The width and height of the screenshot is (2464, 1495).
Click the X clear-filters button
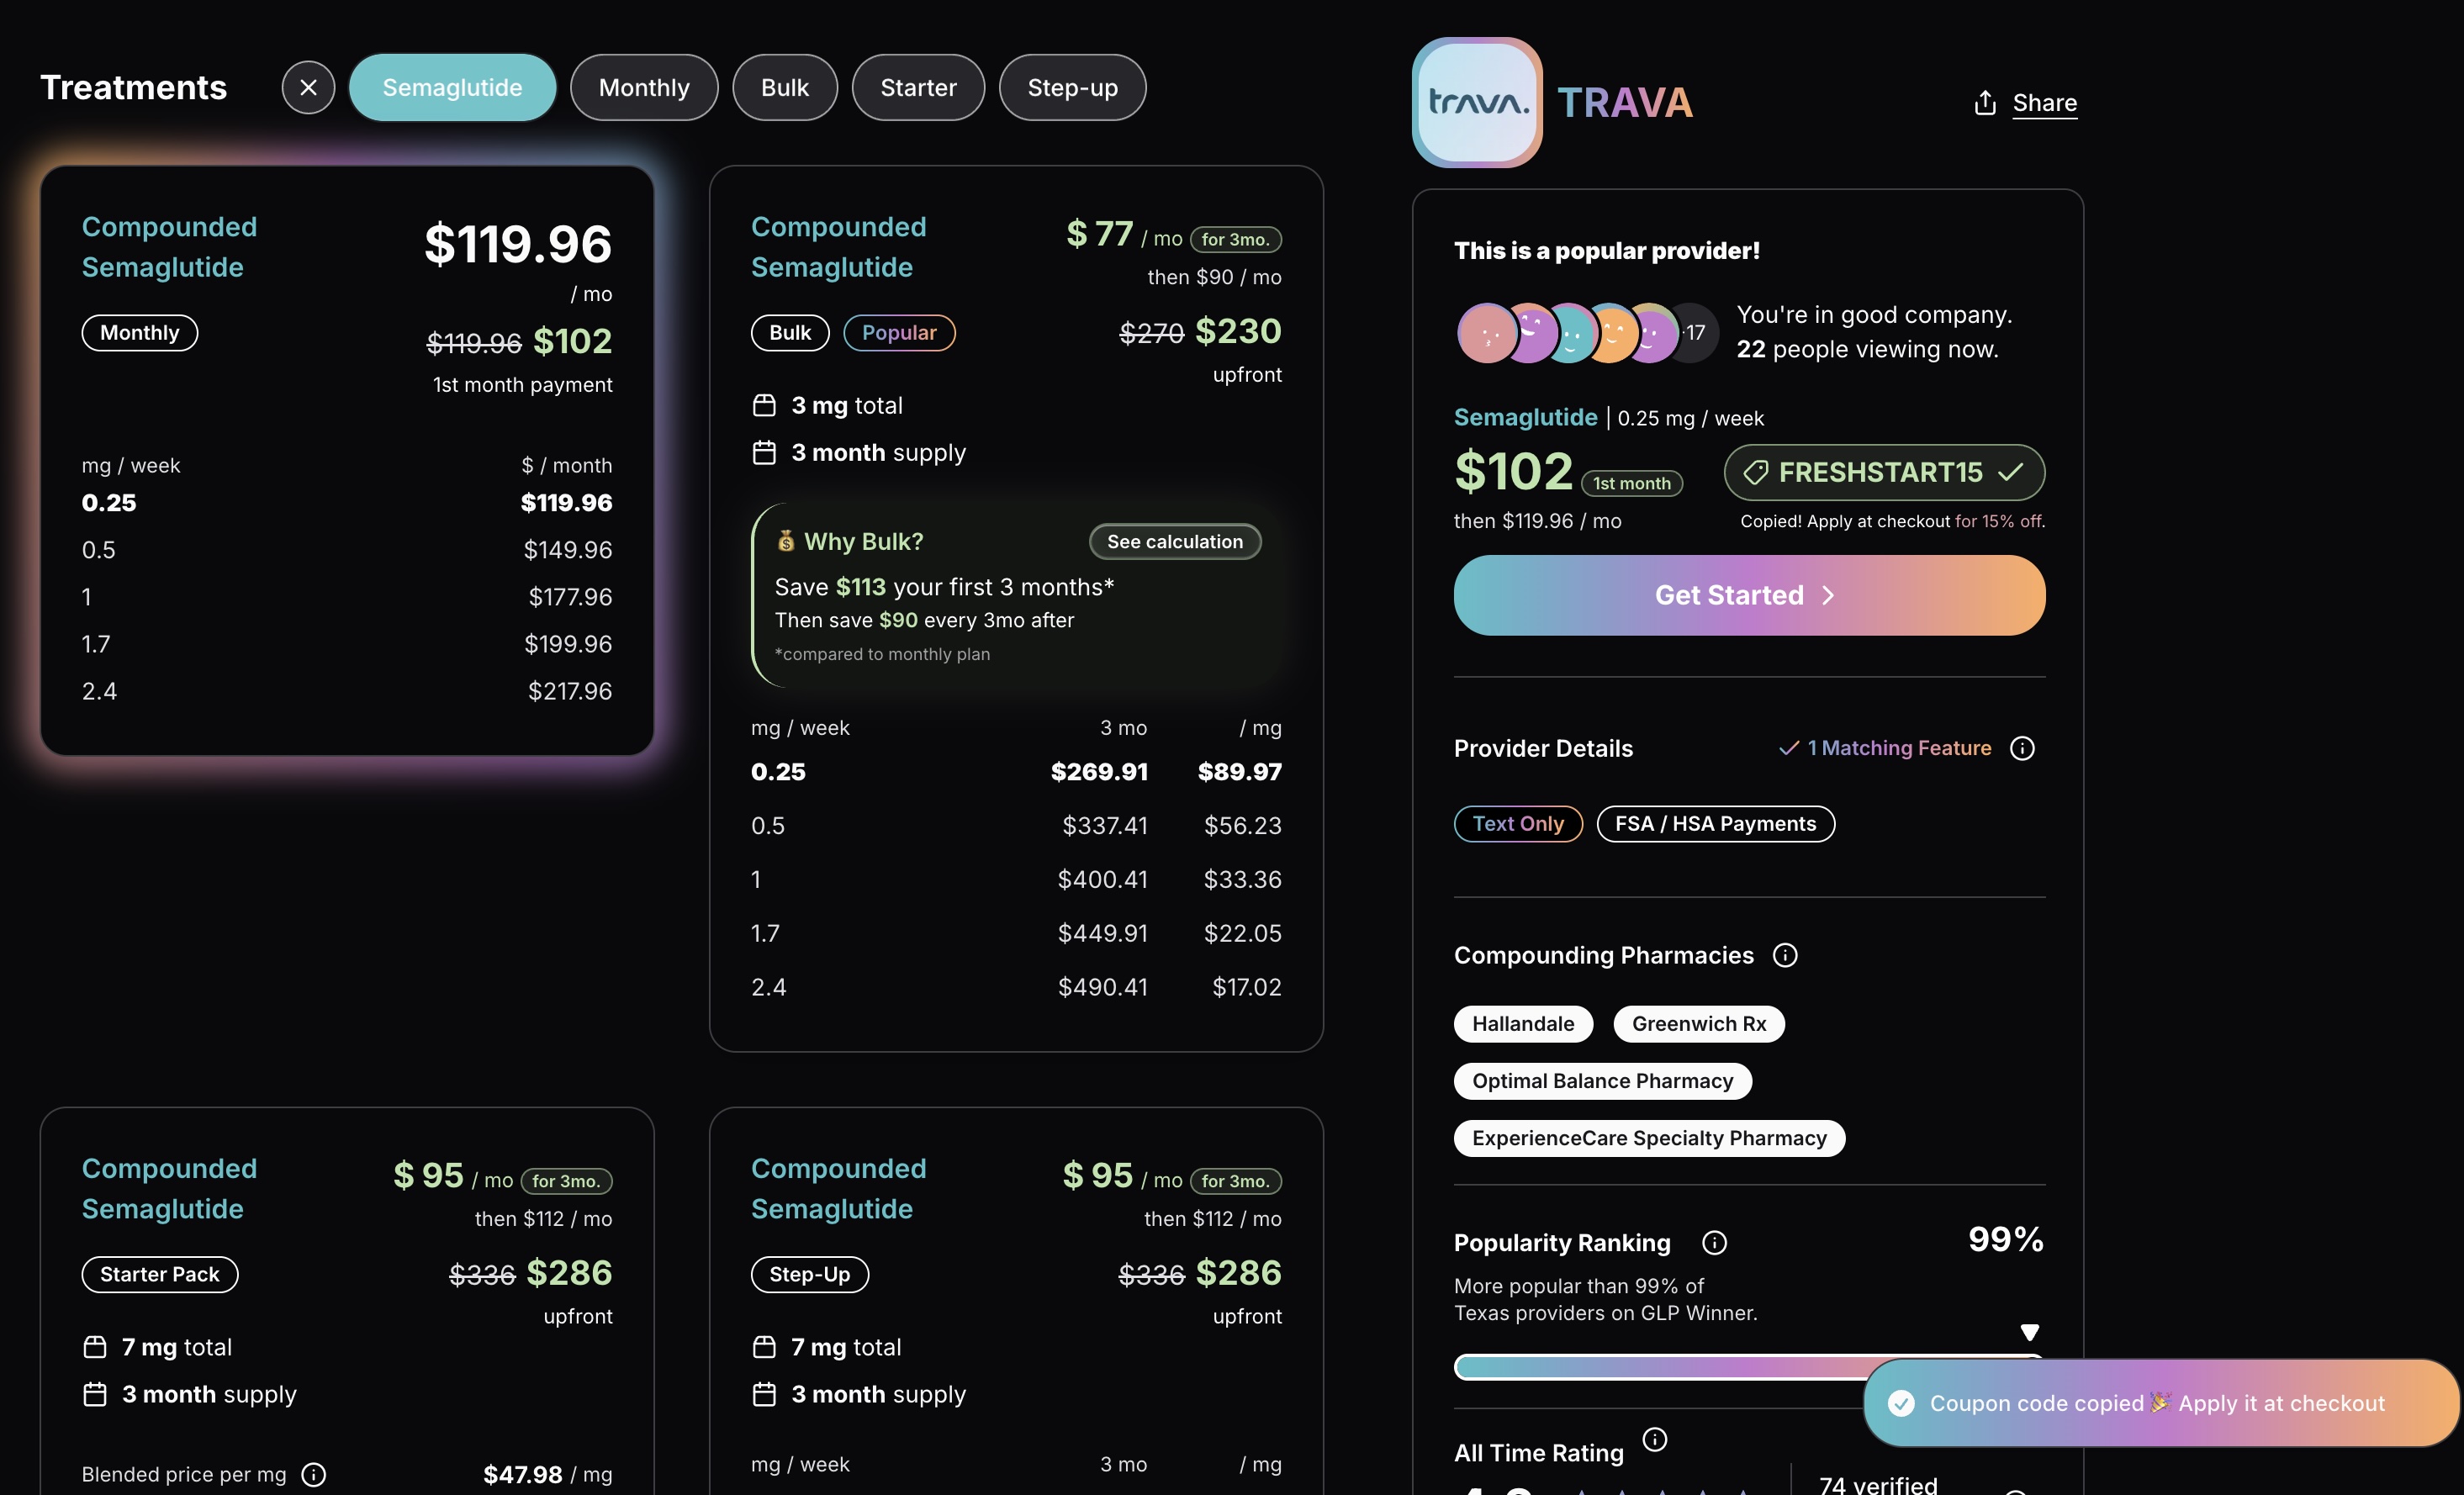pos(308,88)
